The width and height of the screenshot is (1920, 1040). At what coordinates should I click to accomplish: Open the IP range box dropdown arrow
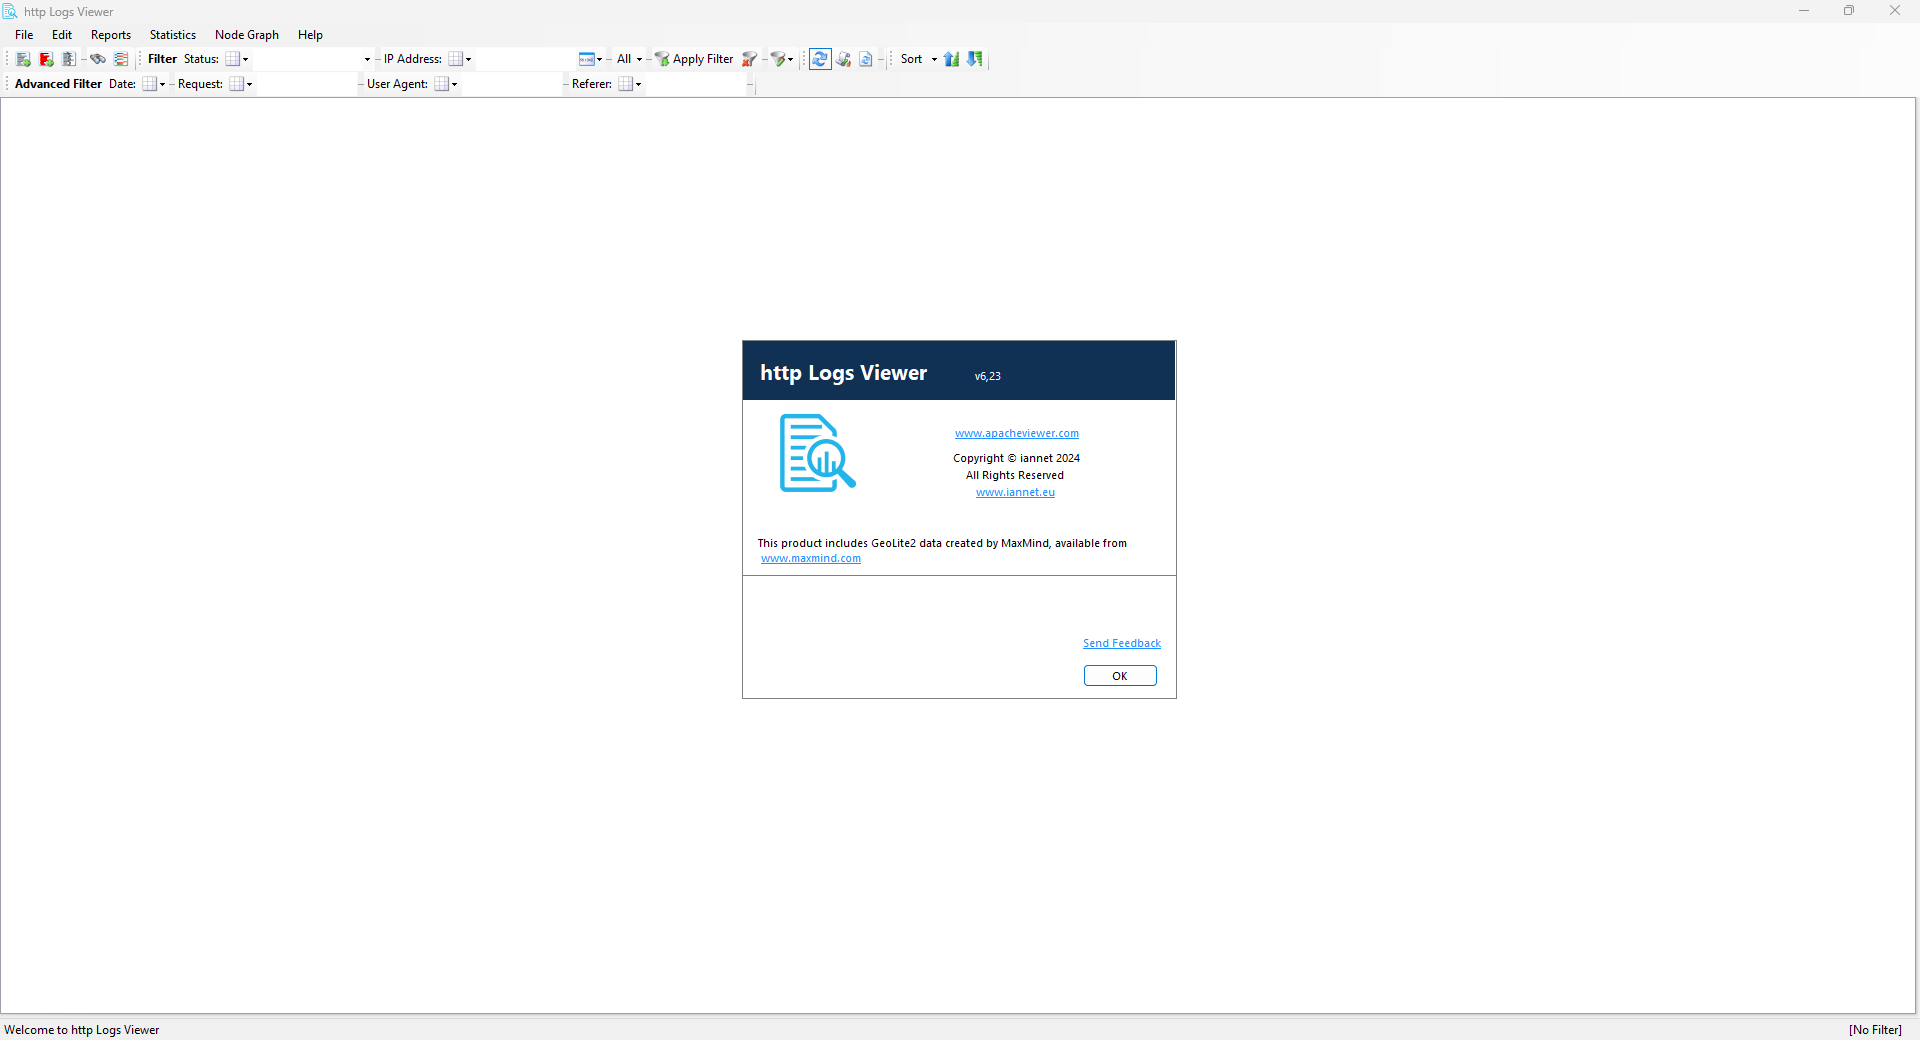coord(600,59)
